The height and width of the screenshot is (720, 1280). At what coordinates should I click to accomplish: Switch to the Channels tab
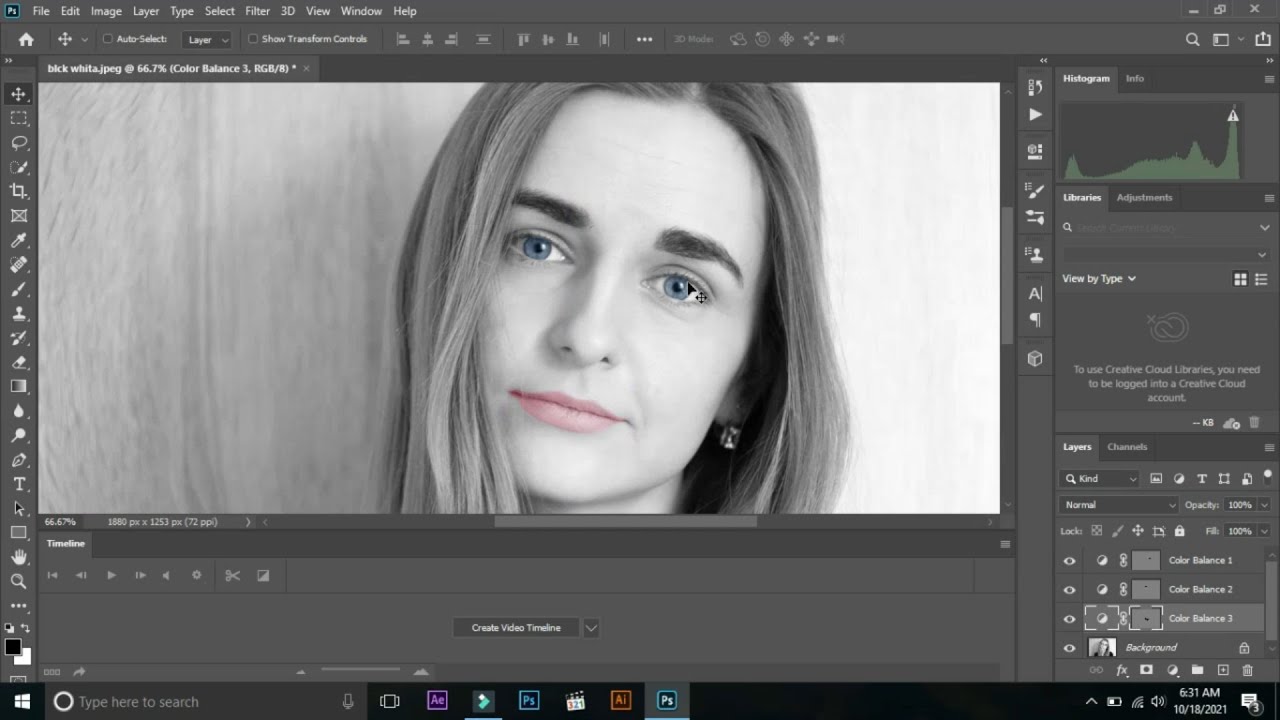(x=1127, y=447)
